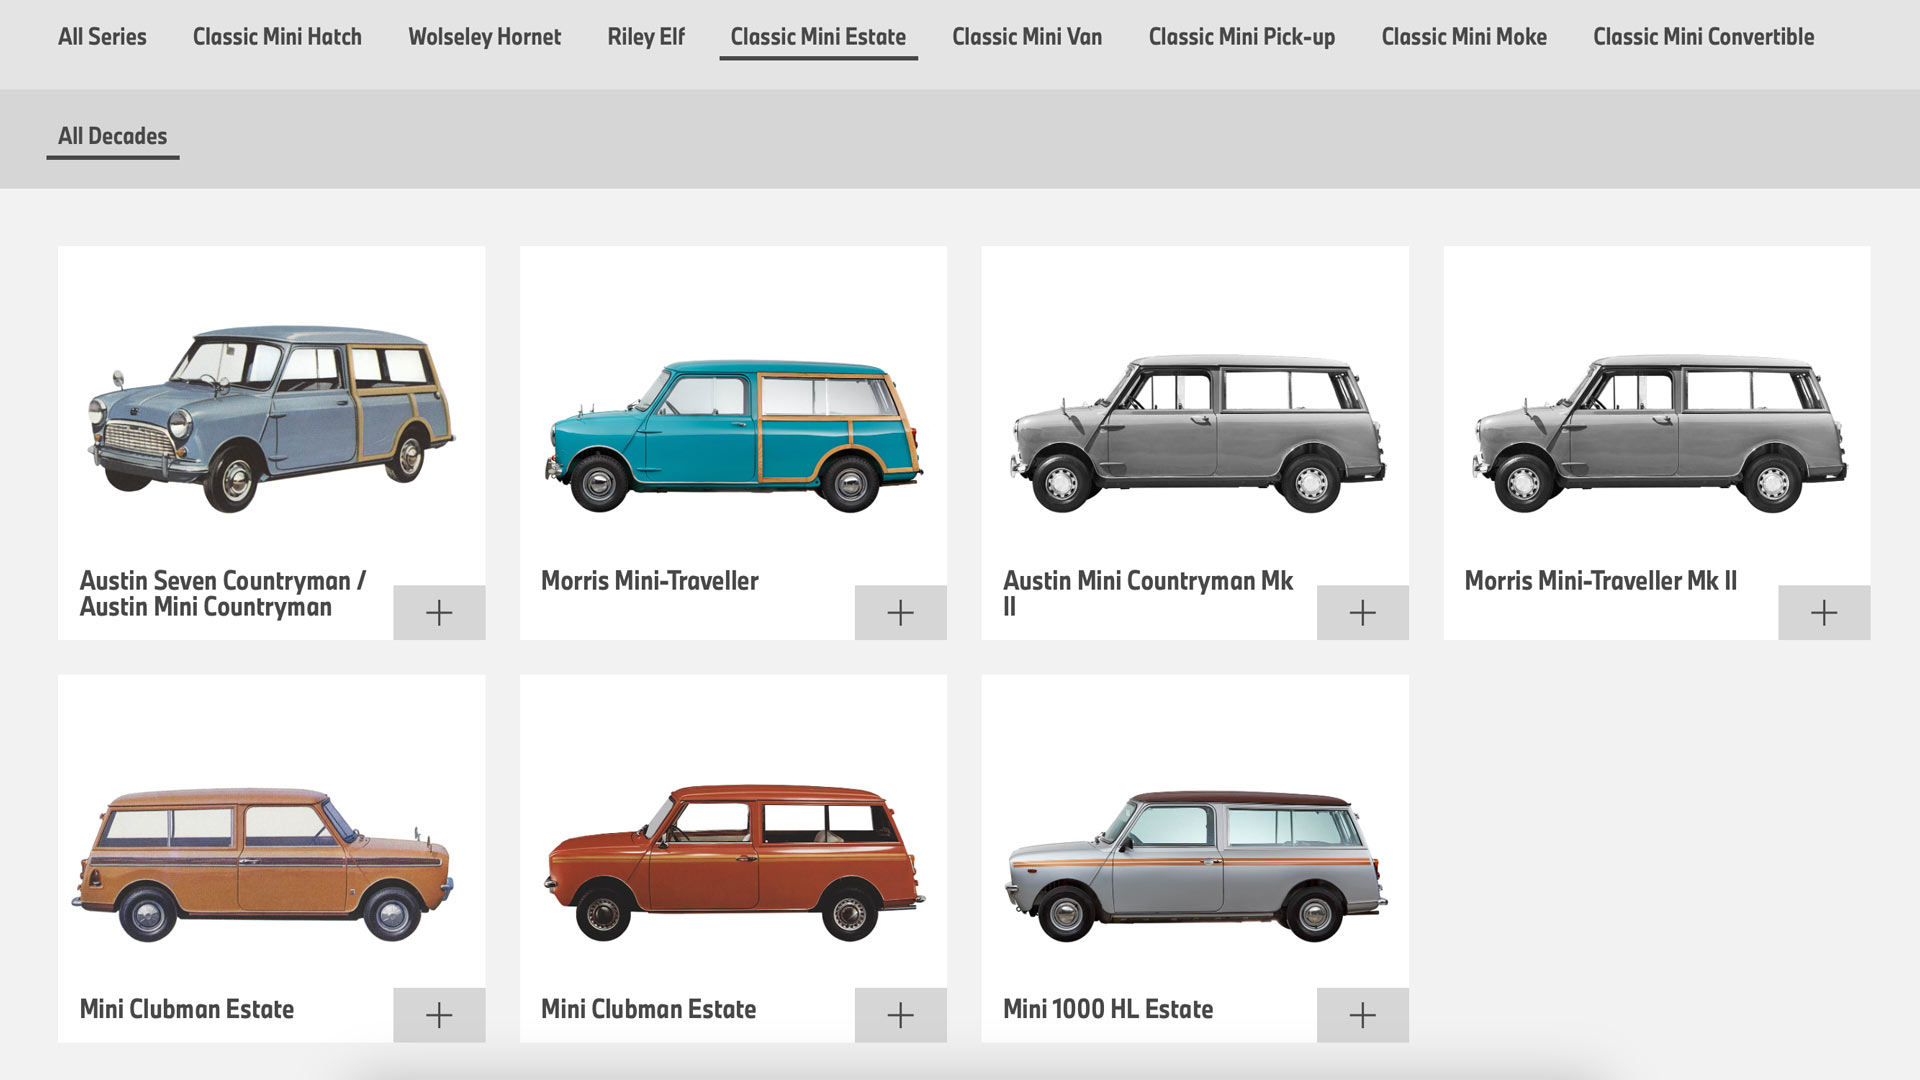
Task: Open the grey Morris Mini-Traveller Mk II image
Action: click(1658, 433)
